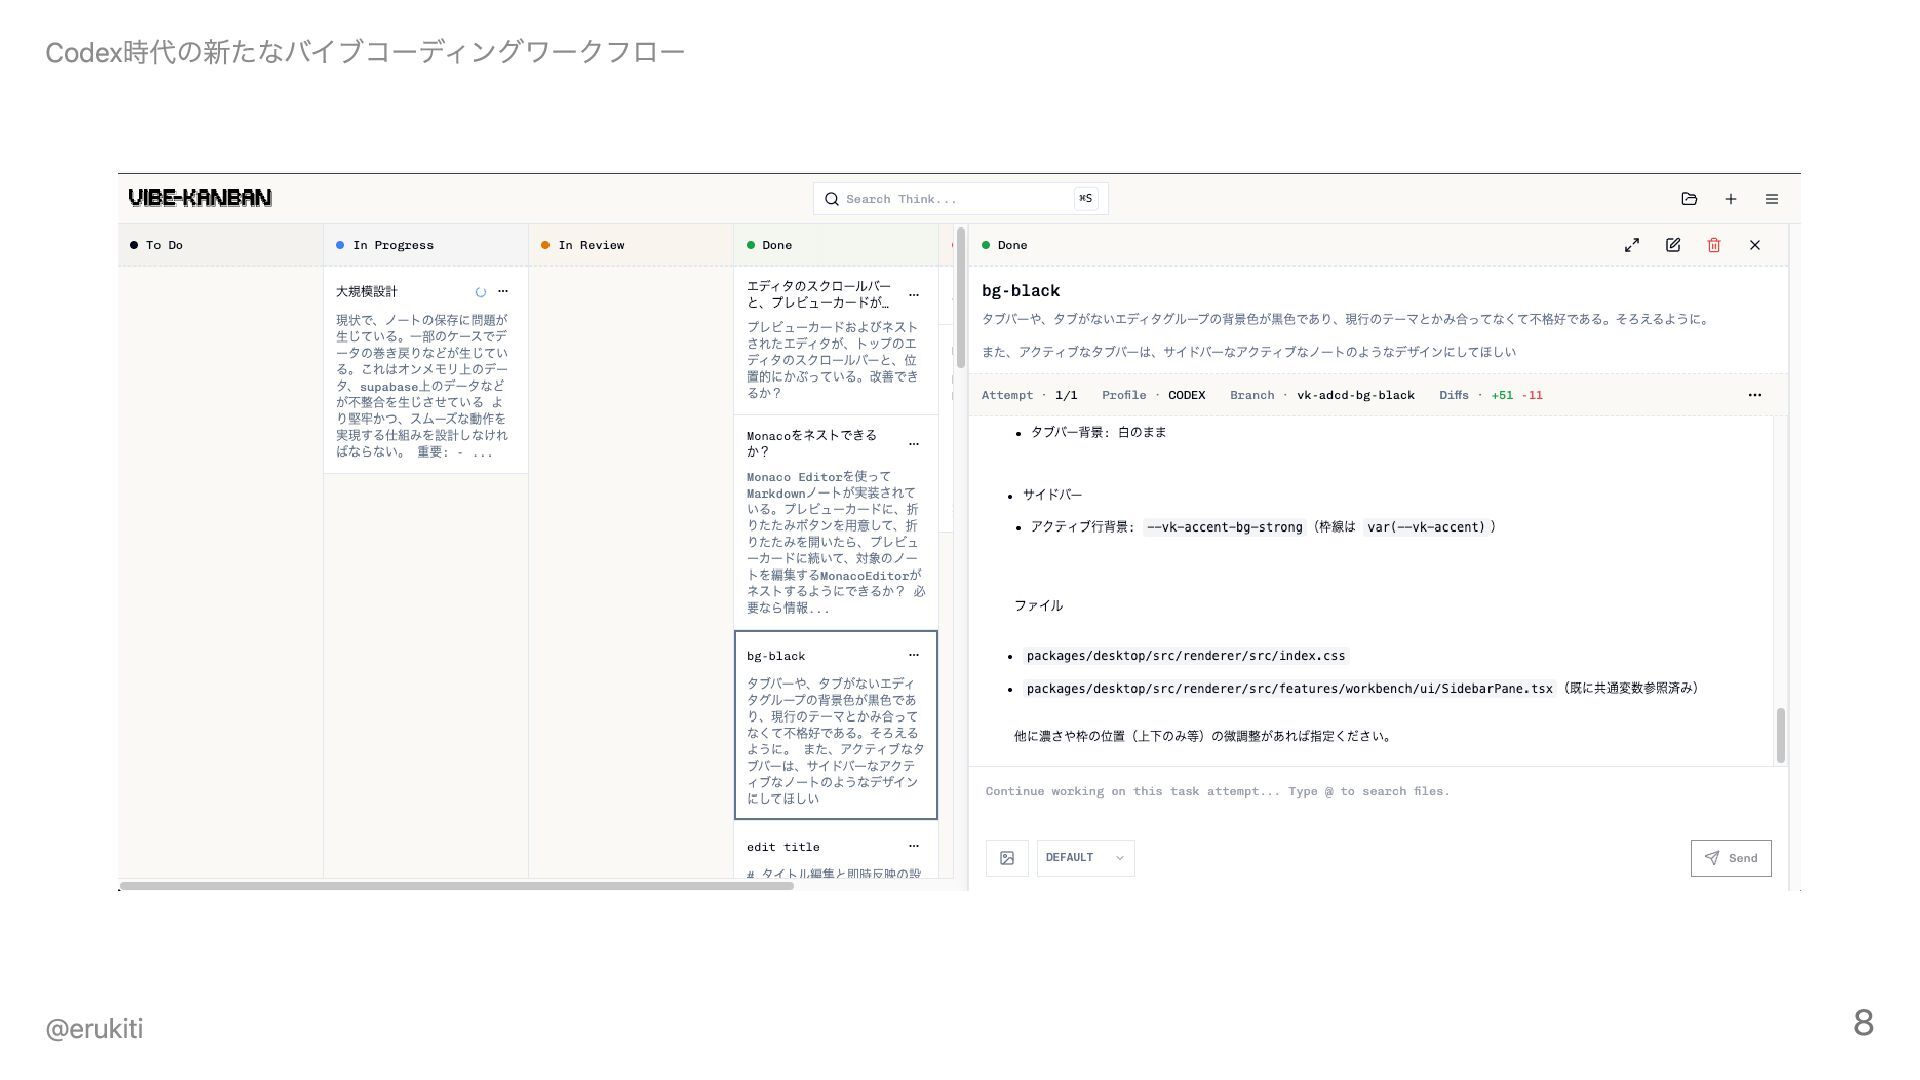Open the DEFAULT profile dropdown
Viewport: 1920px width, 1080px height.
(1085, 858)
